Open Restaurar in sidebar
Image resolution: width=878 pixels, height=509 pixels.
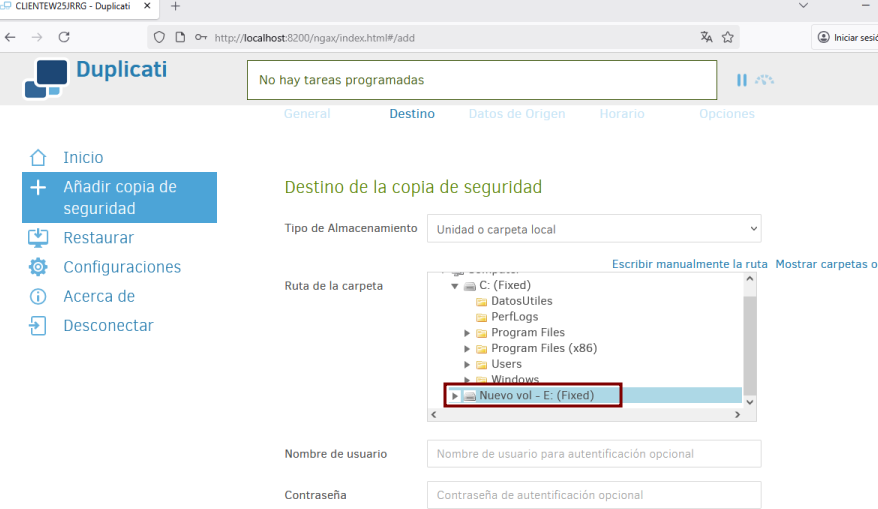(99, 238)
